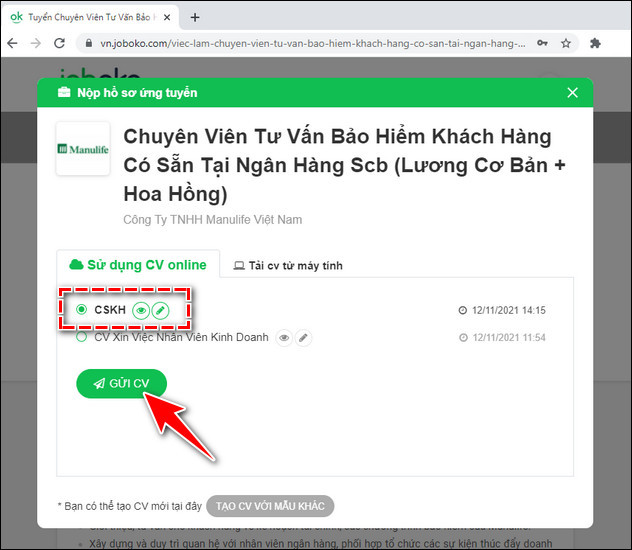Select the Tuyển Chuyên Viên Tư Vấn Bảo browser tab
The image size is (632, 550).
coord(89,17)
